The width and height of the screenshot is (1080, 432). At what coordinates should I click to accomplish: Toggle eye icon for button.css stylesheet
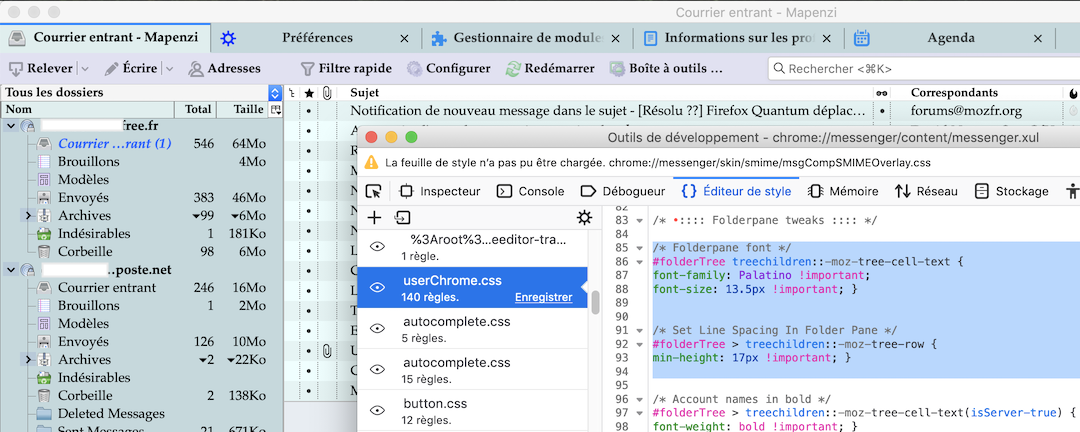(x=378, y=410)
